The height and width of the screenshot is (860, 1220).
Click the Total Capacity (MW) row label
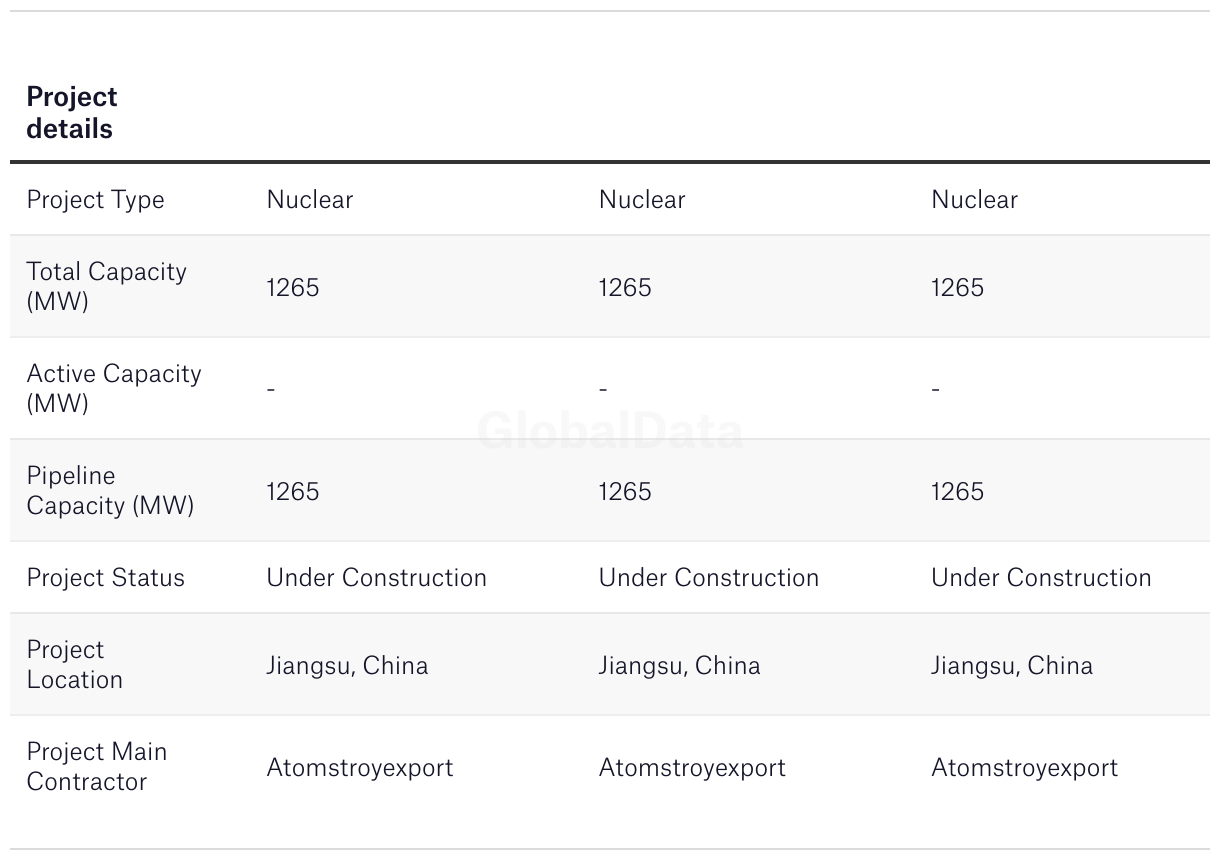tap(107, 286)
